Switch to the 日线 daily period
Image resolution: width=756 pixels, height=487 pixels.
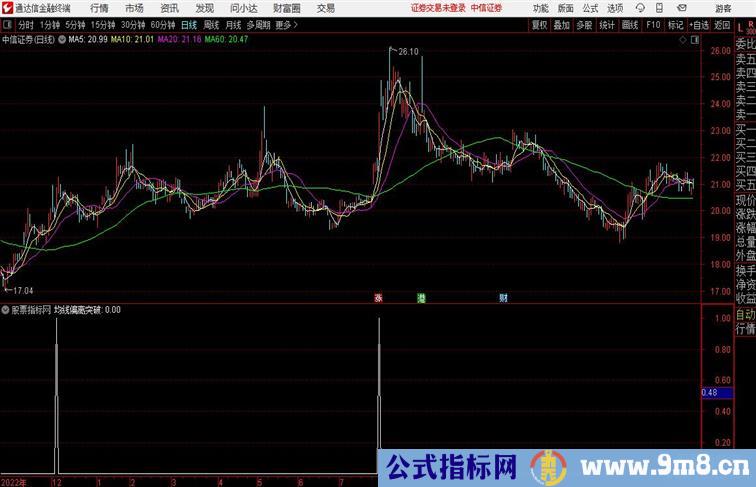coord(188,25)
